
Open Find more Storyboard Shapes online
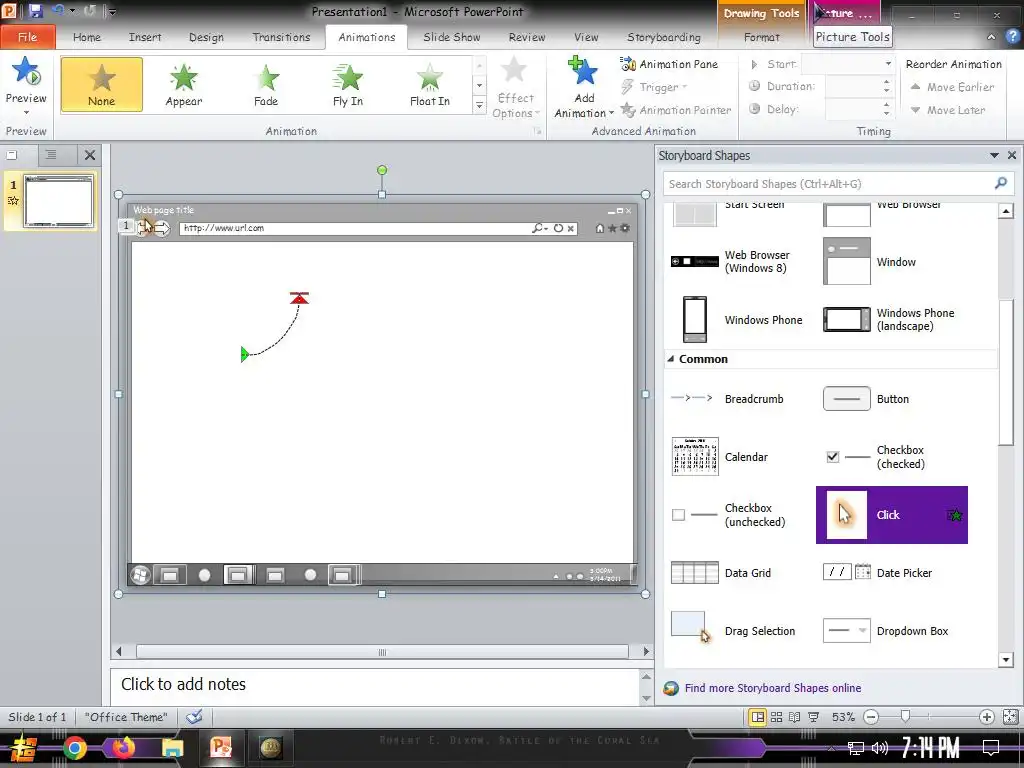773,688
